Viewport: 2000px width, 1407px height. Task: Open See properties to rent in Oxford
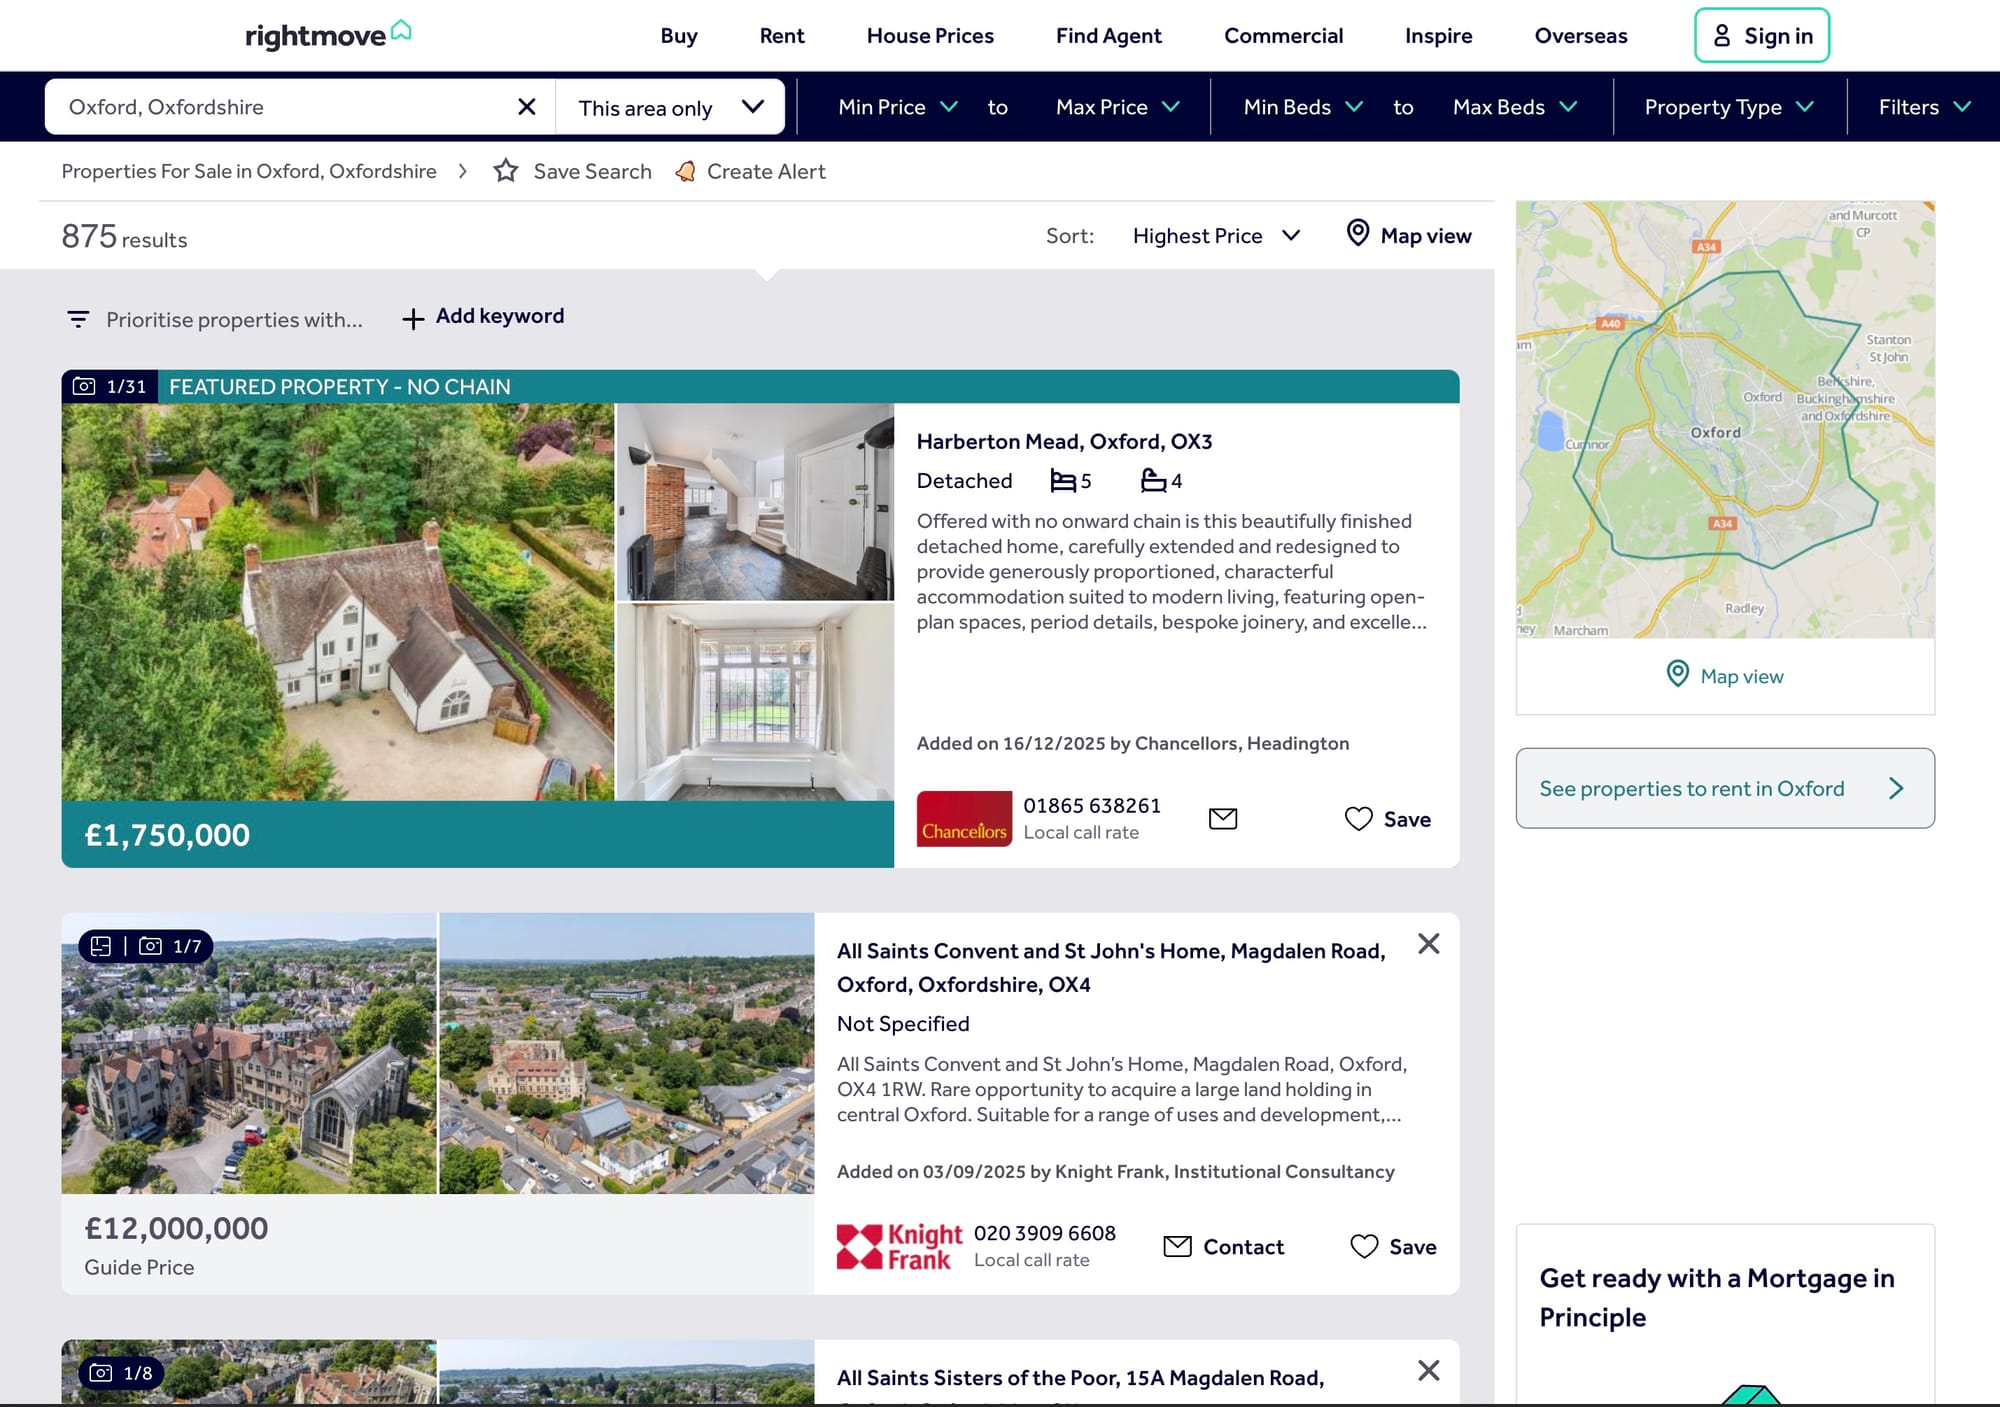tap(1724, 788)
